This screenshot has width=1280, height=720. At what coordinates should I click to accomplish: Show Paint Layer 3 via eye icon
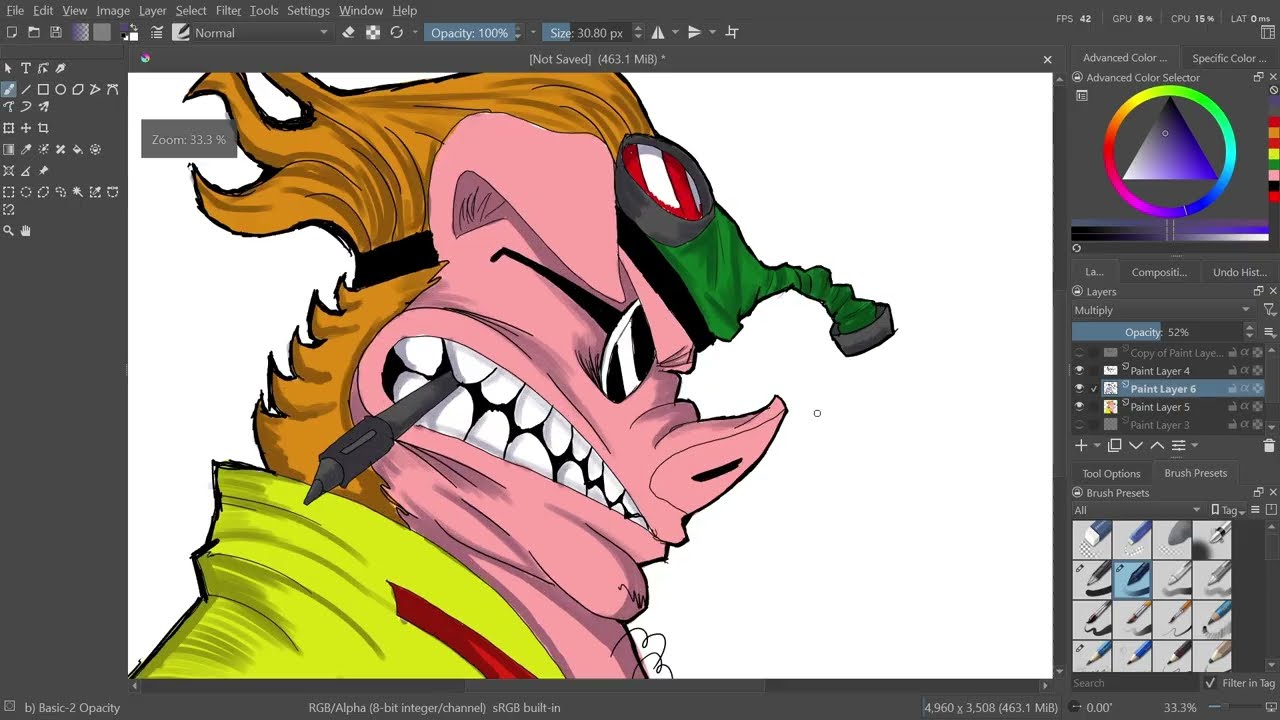click(x=1079, y=425)
